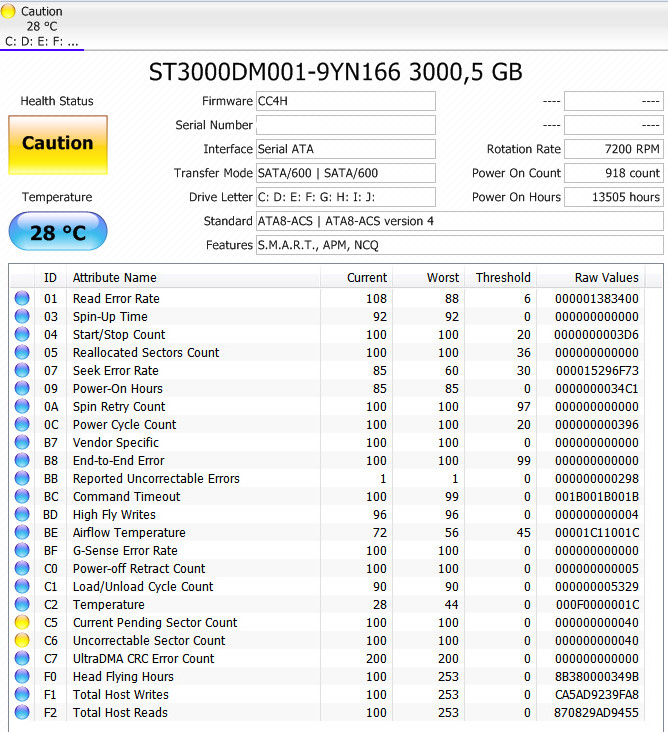Click the Worst column header
This screenshot has width=668, height=732.
click(429, 278)
